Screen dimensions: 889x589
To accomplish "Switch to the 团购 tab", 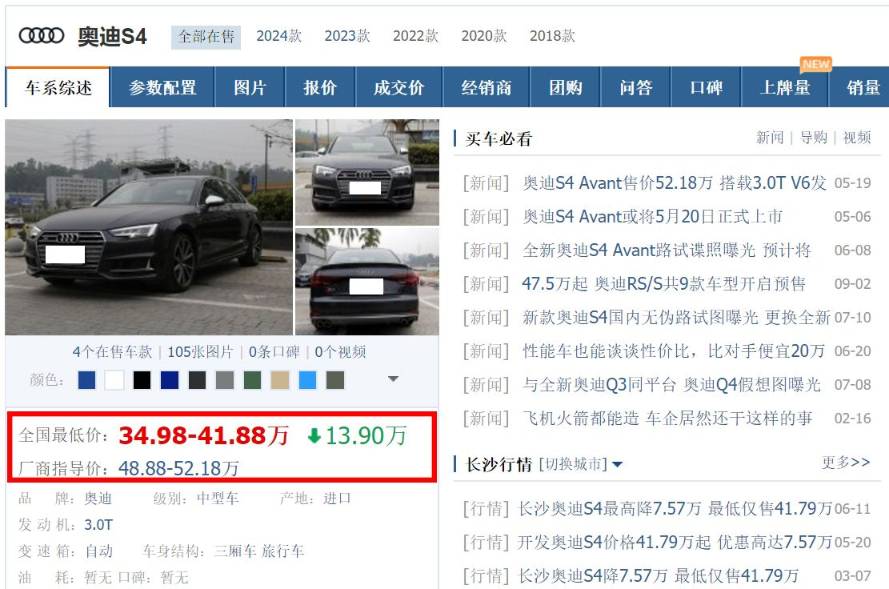I will tap(565, 87).
